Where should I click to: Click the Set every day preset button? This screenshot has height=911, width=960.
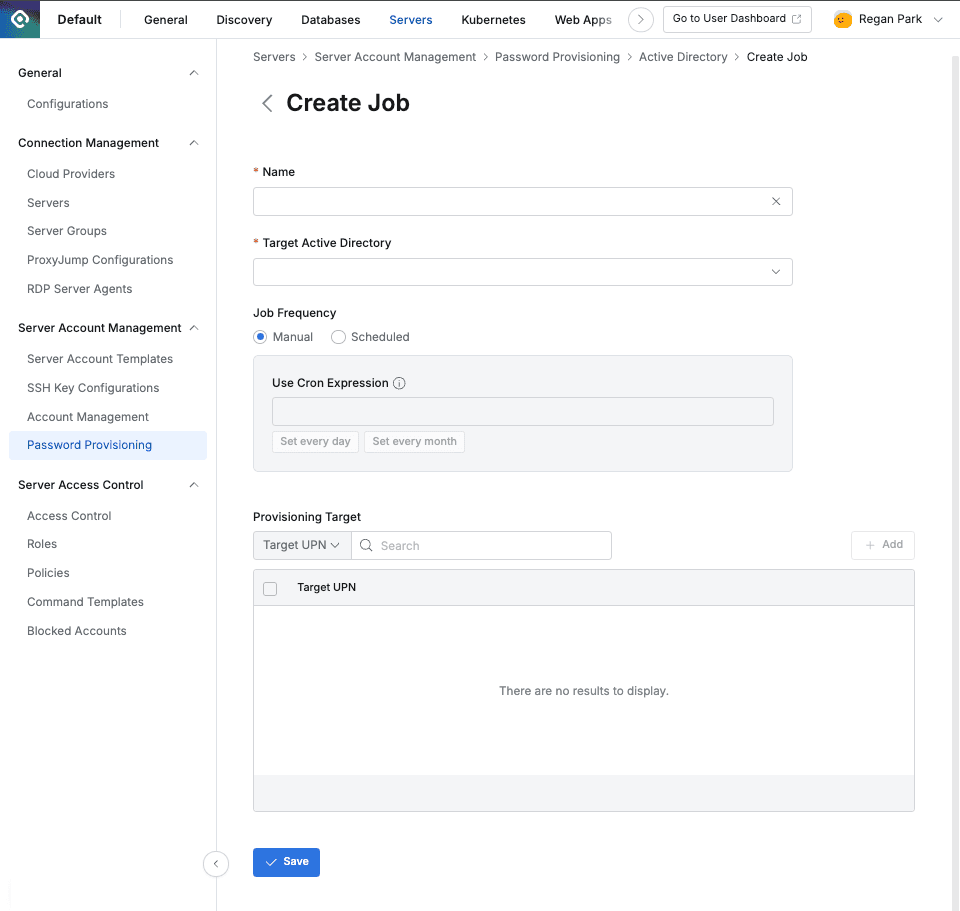[315, 441]
